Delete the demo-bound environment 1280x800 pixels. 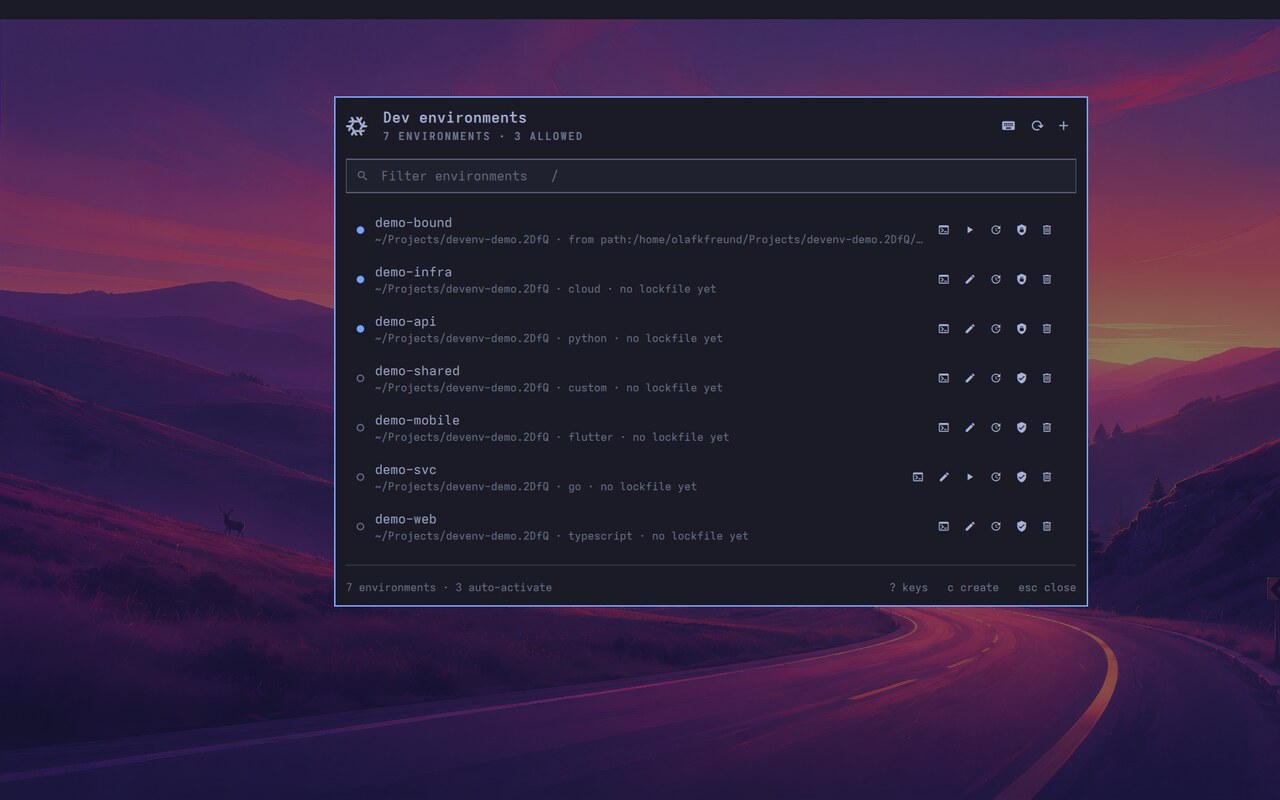(x=1047, y=230)
